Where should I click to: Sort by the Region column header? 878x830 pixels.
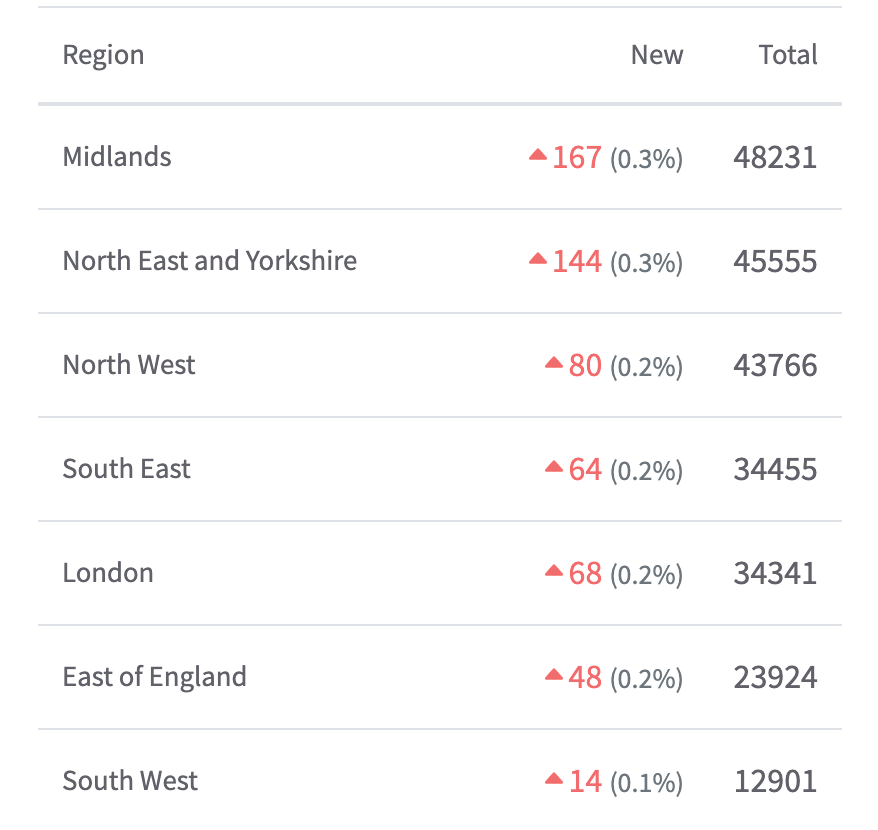tap(103, 55)
